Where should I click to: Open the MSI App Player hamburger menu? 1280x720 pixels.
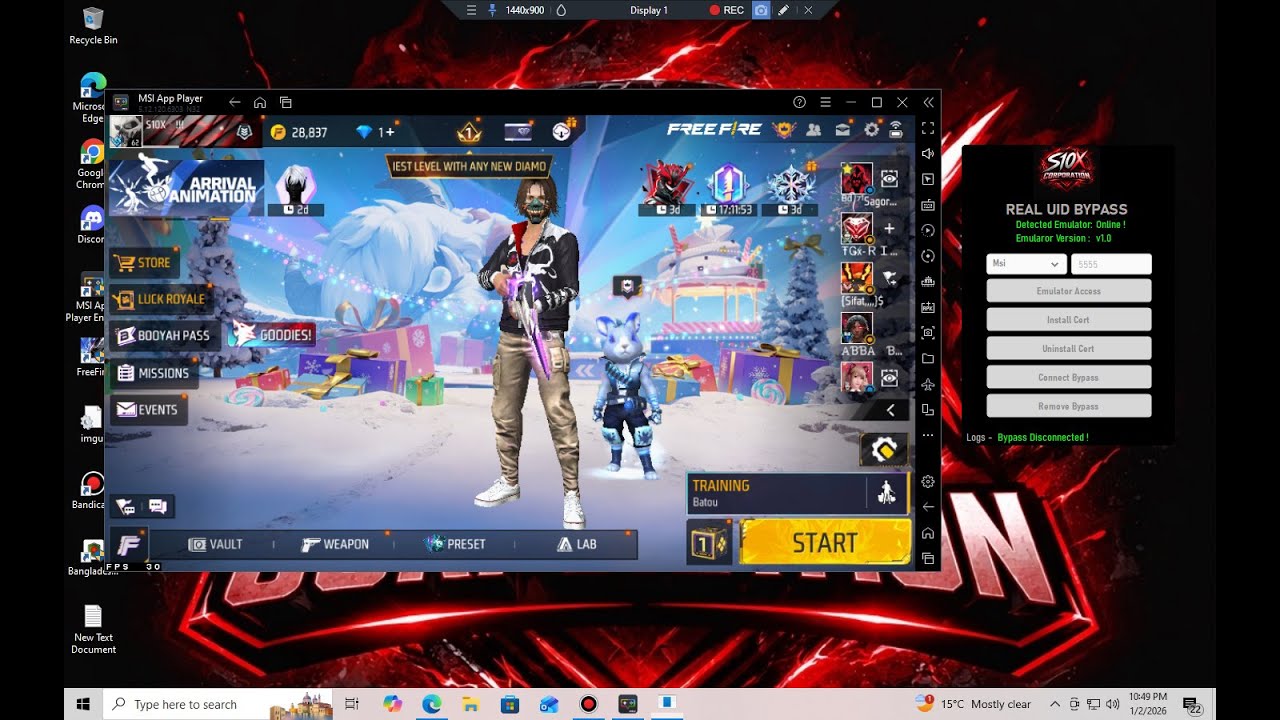(825, 102)
